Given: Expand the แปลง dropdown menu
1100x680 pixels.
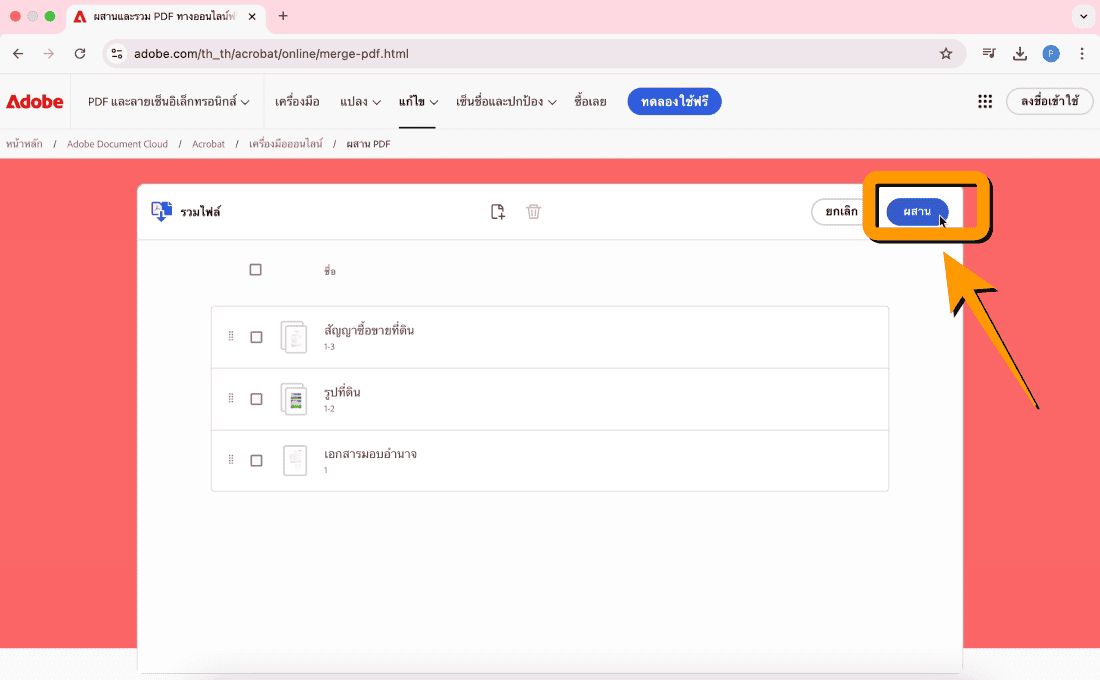Looking at the screenshot, I should click(360, 102).
